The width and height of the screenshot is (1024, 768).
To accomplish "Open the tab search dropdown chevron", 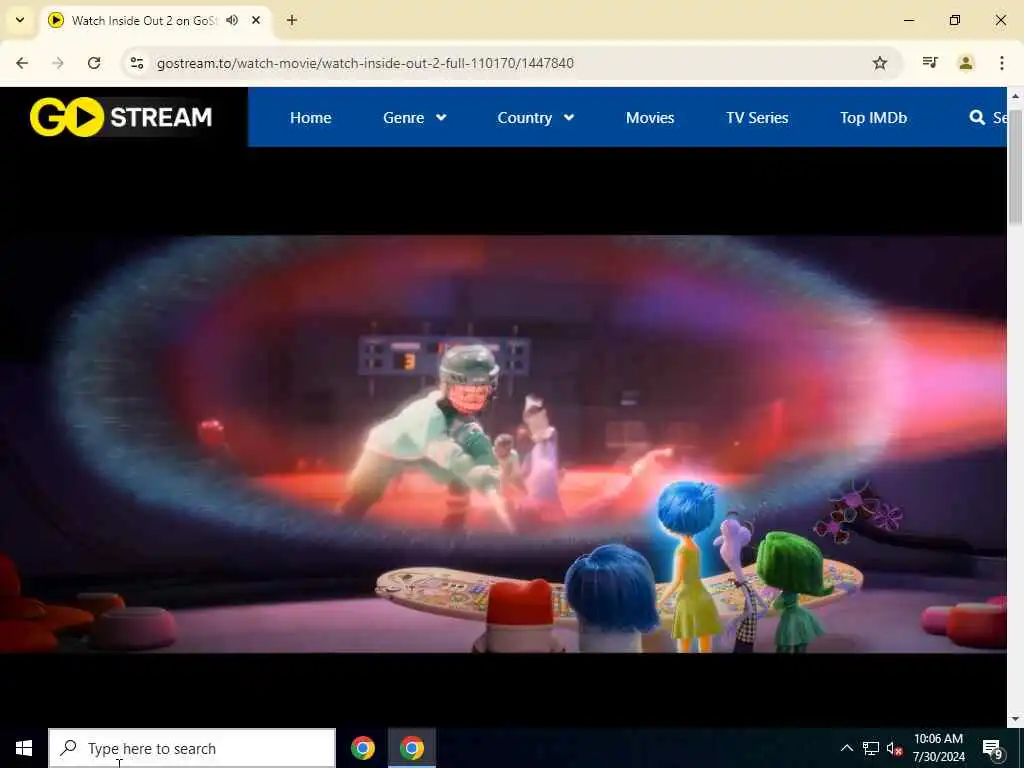I will (20, 20).
